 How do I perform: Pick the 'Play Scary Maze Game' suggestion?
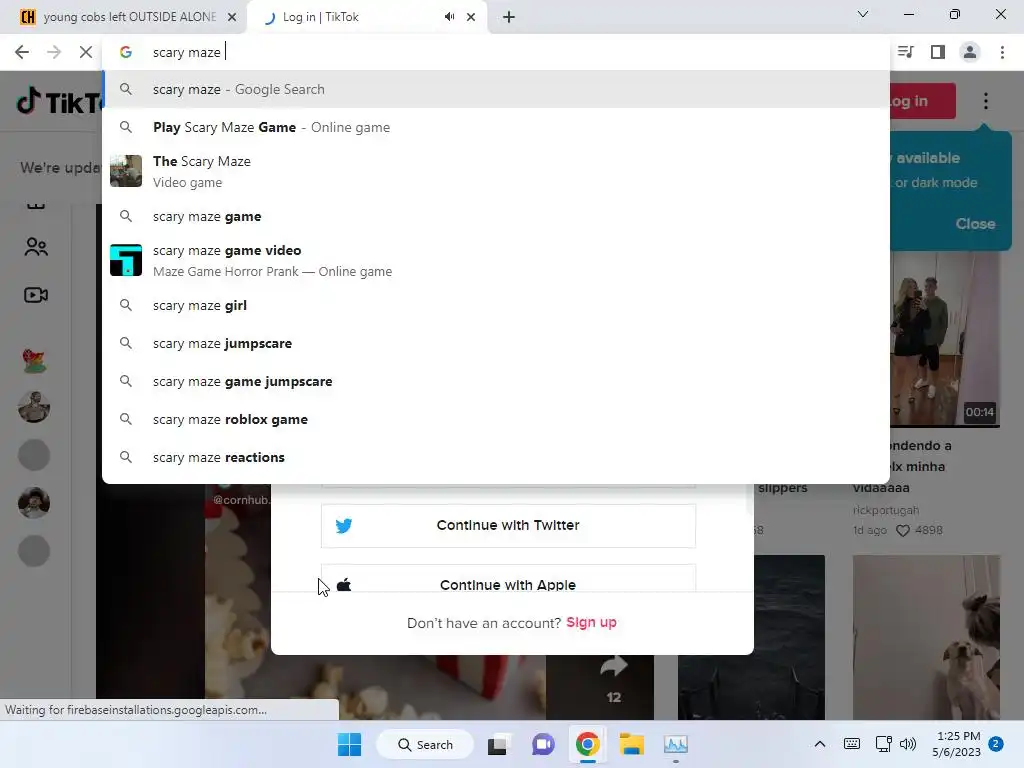pos(496,127)
